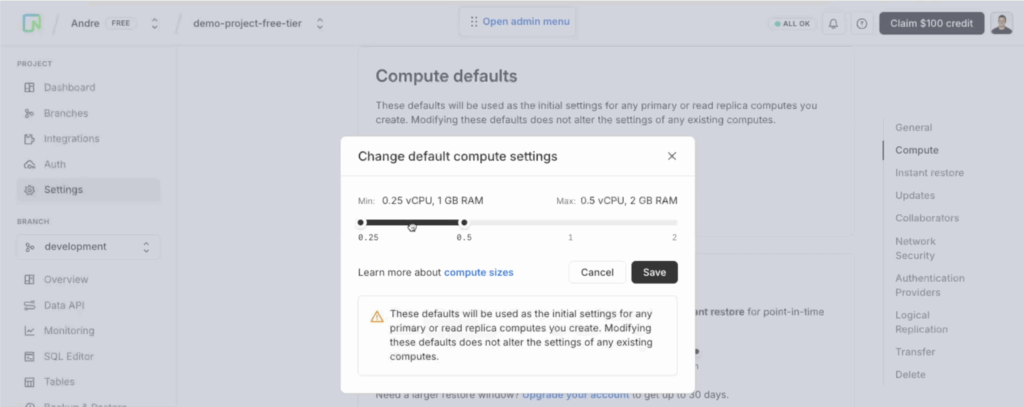The width and height of the screenshot is (1024, 407).
Task: Select Instant restore in settings navigation
Action: [929, 172]
